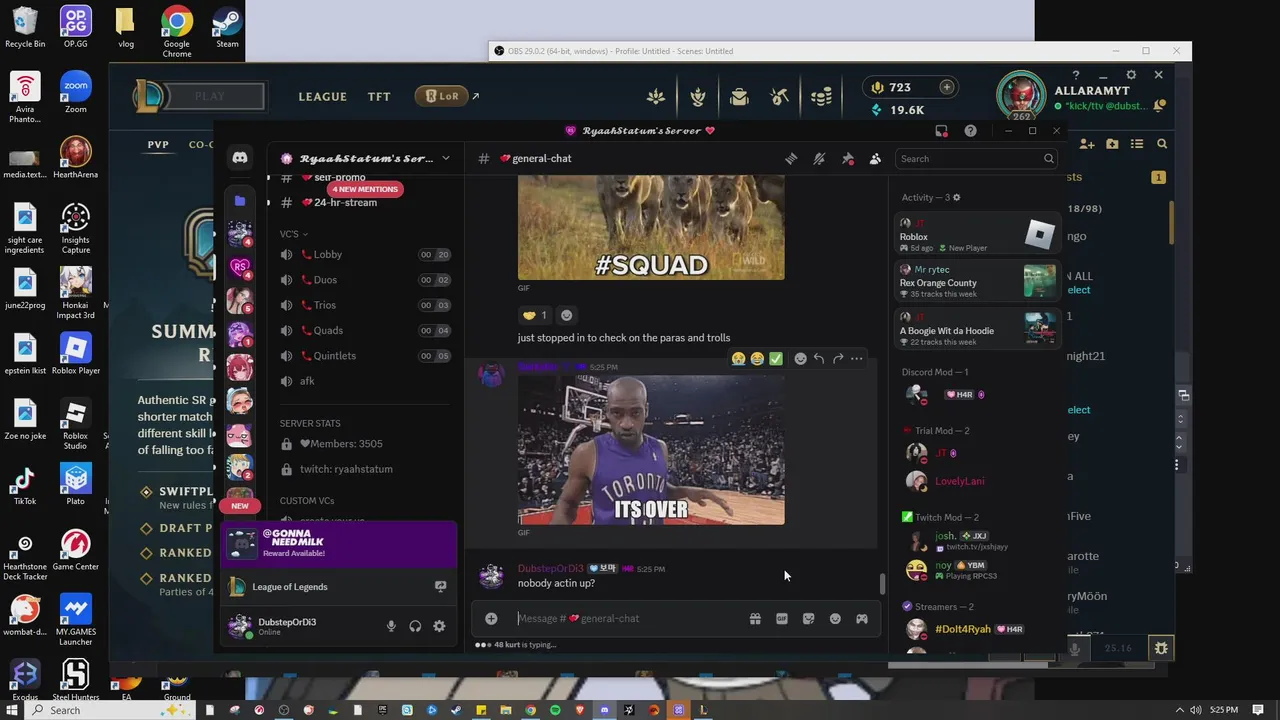This screenshot has width=1280, height=720.
Task: Open More options on hovered message
Action: (857, 358)
